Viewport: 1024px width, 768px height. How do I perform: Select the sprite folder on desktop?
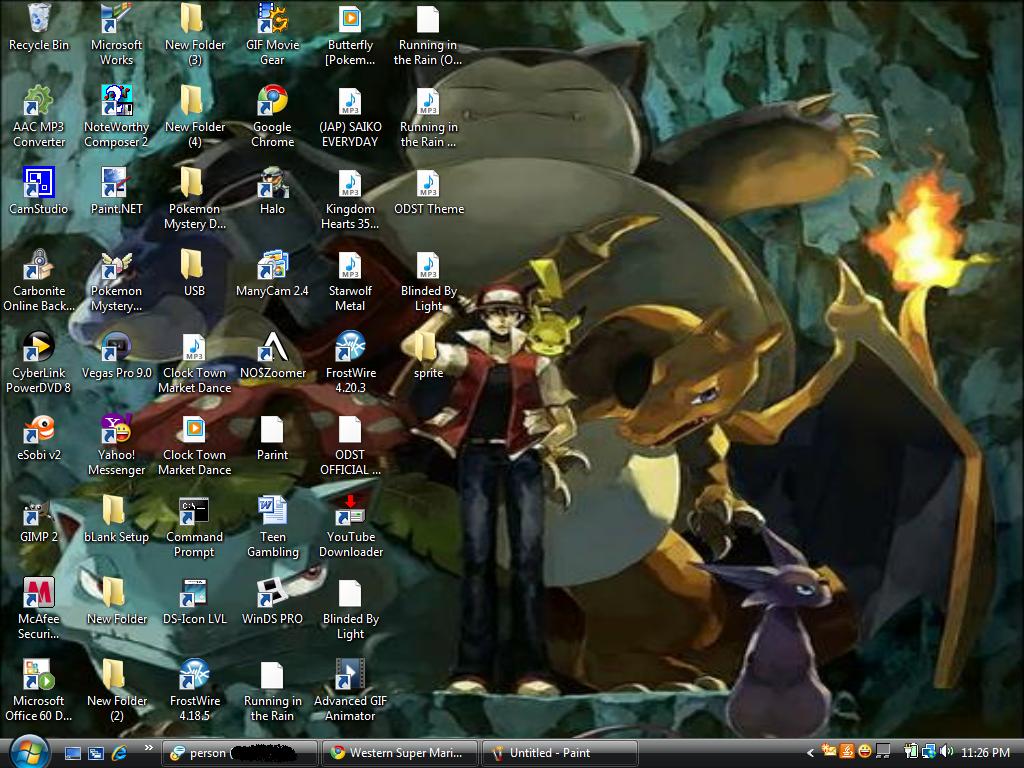[428, 349]
